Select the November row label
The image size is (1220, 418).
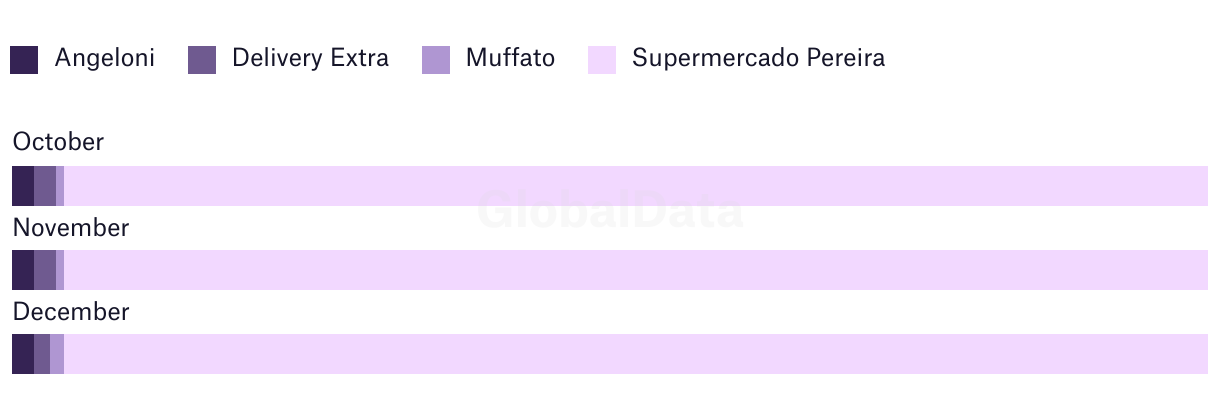[70, 228]
